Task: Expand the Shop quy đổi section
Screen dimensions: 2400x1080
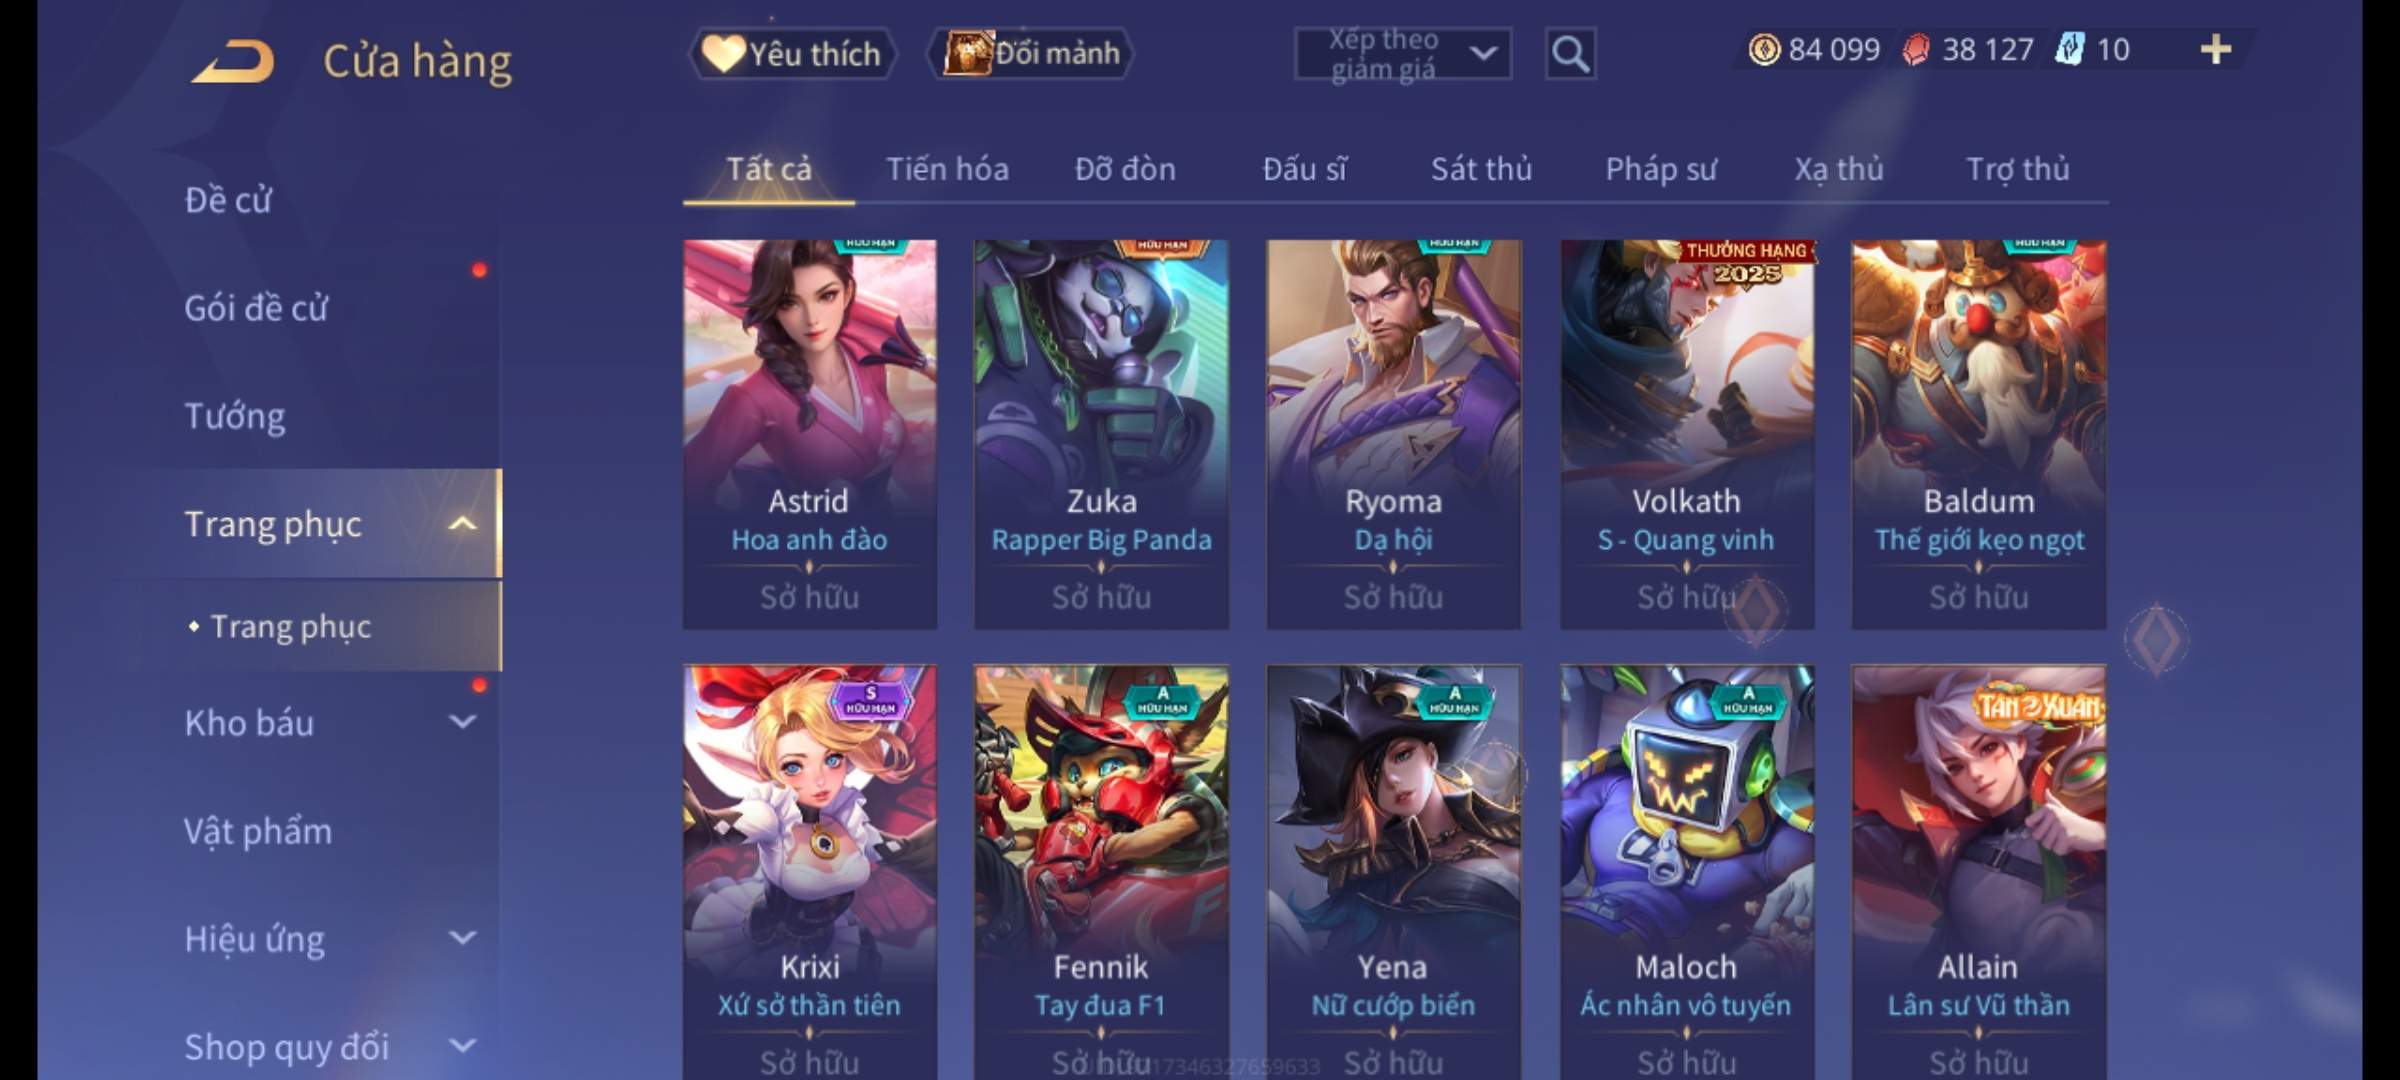Action: (x=462, y=1046)
